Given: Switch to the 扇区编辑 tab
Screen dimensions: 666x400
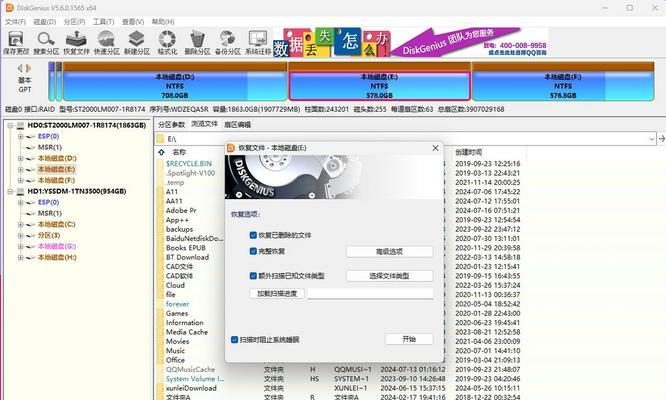Looking at the screenshot, I should (x=237, y=124).
